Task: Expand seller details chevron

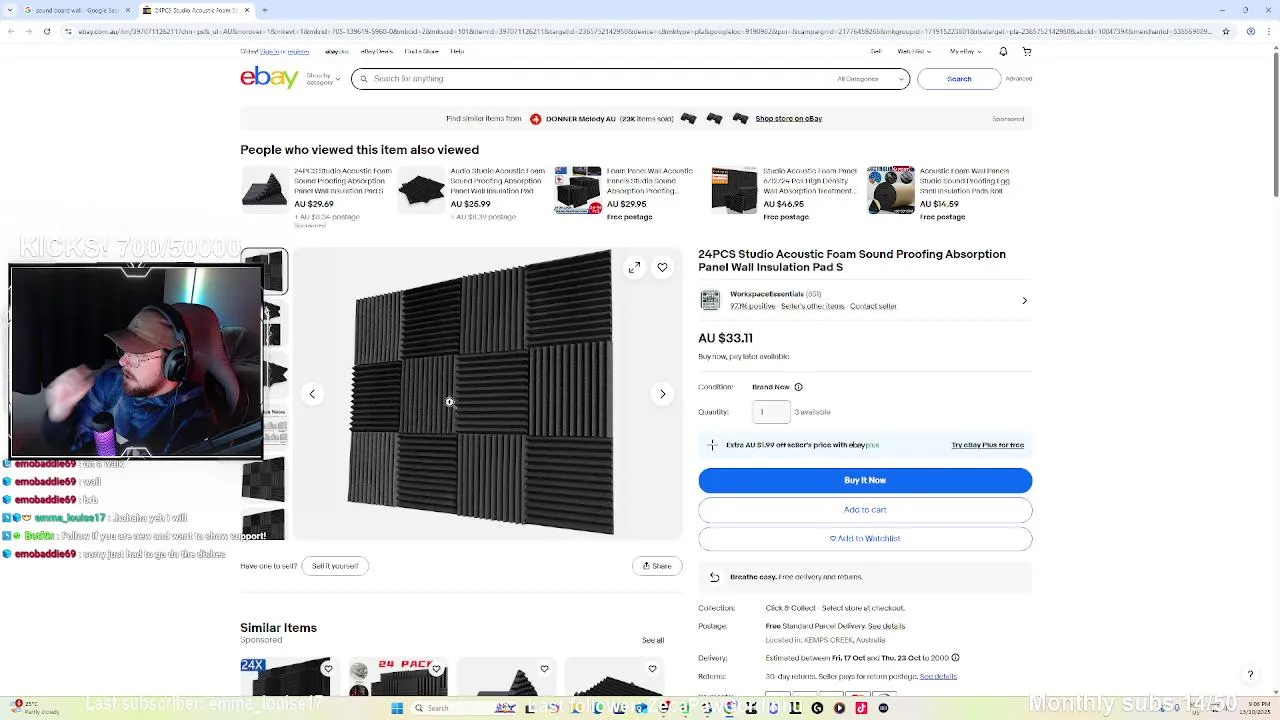Action: click(1024, 301)
